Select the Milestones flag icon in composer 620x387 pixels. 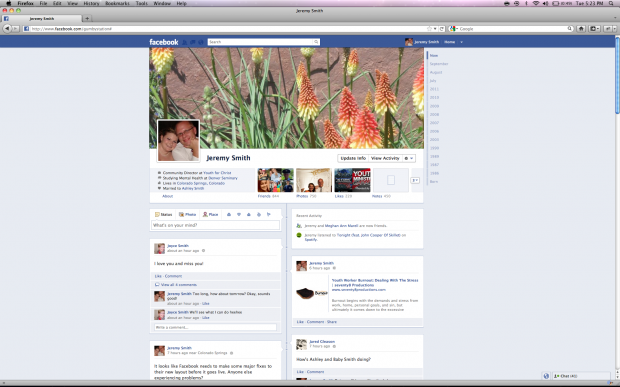click(x=268, y=214)
